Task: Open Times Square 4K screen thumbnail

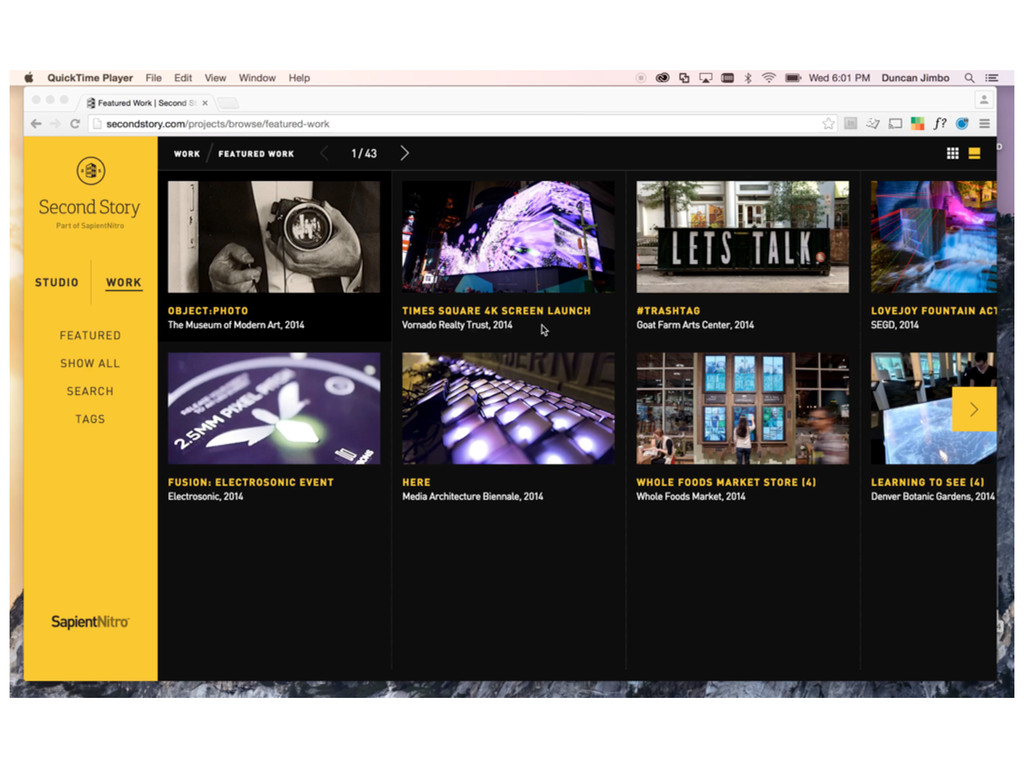Action: (x=508, y=236)
